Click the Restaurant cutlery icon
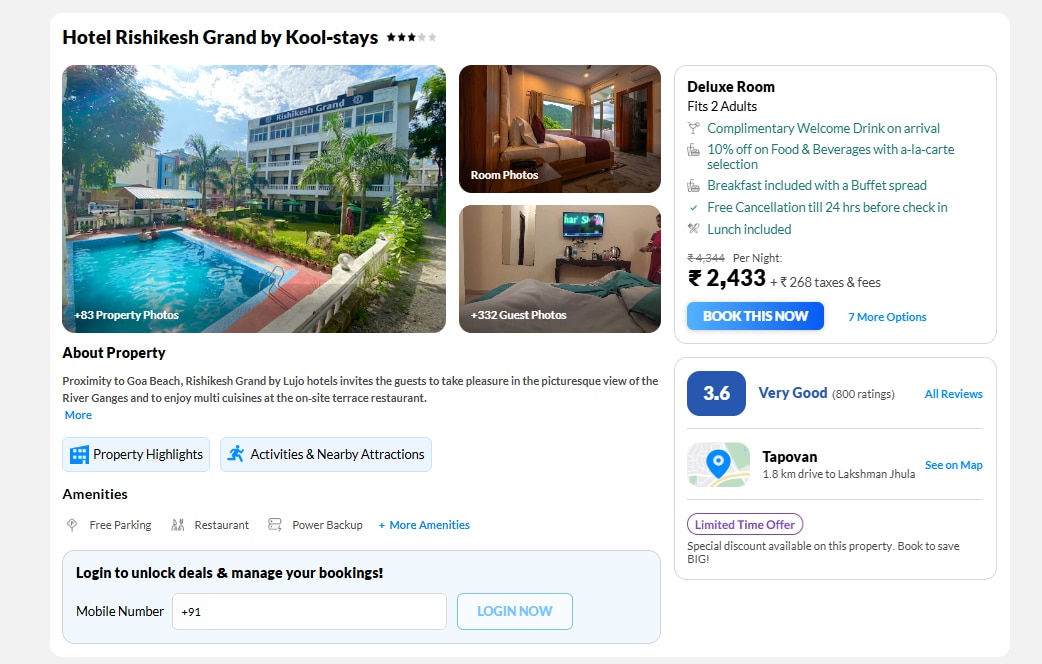This screenshot has height=664, width=1042. (x=177, y=525)
